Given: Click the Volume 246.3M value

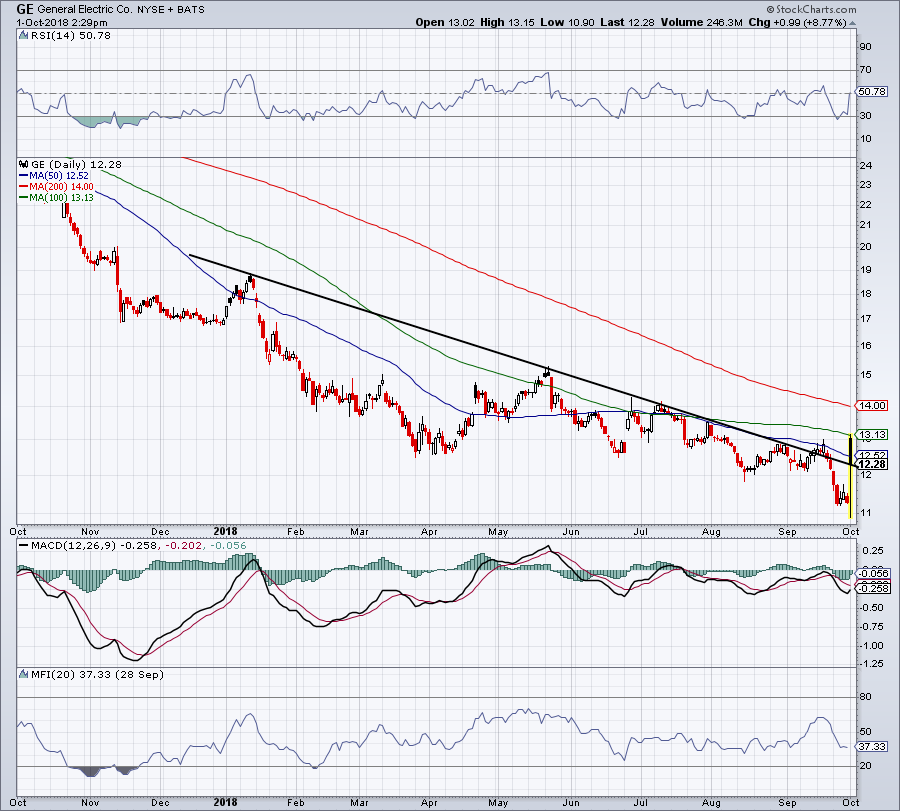Looking at the screenshot, I should click(701, 22).
